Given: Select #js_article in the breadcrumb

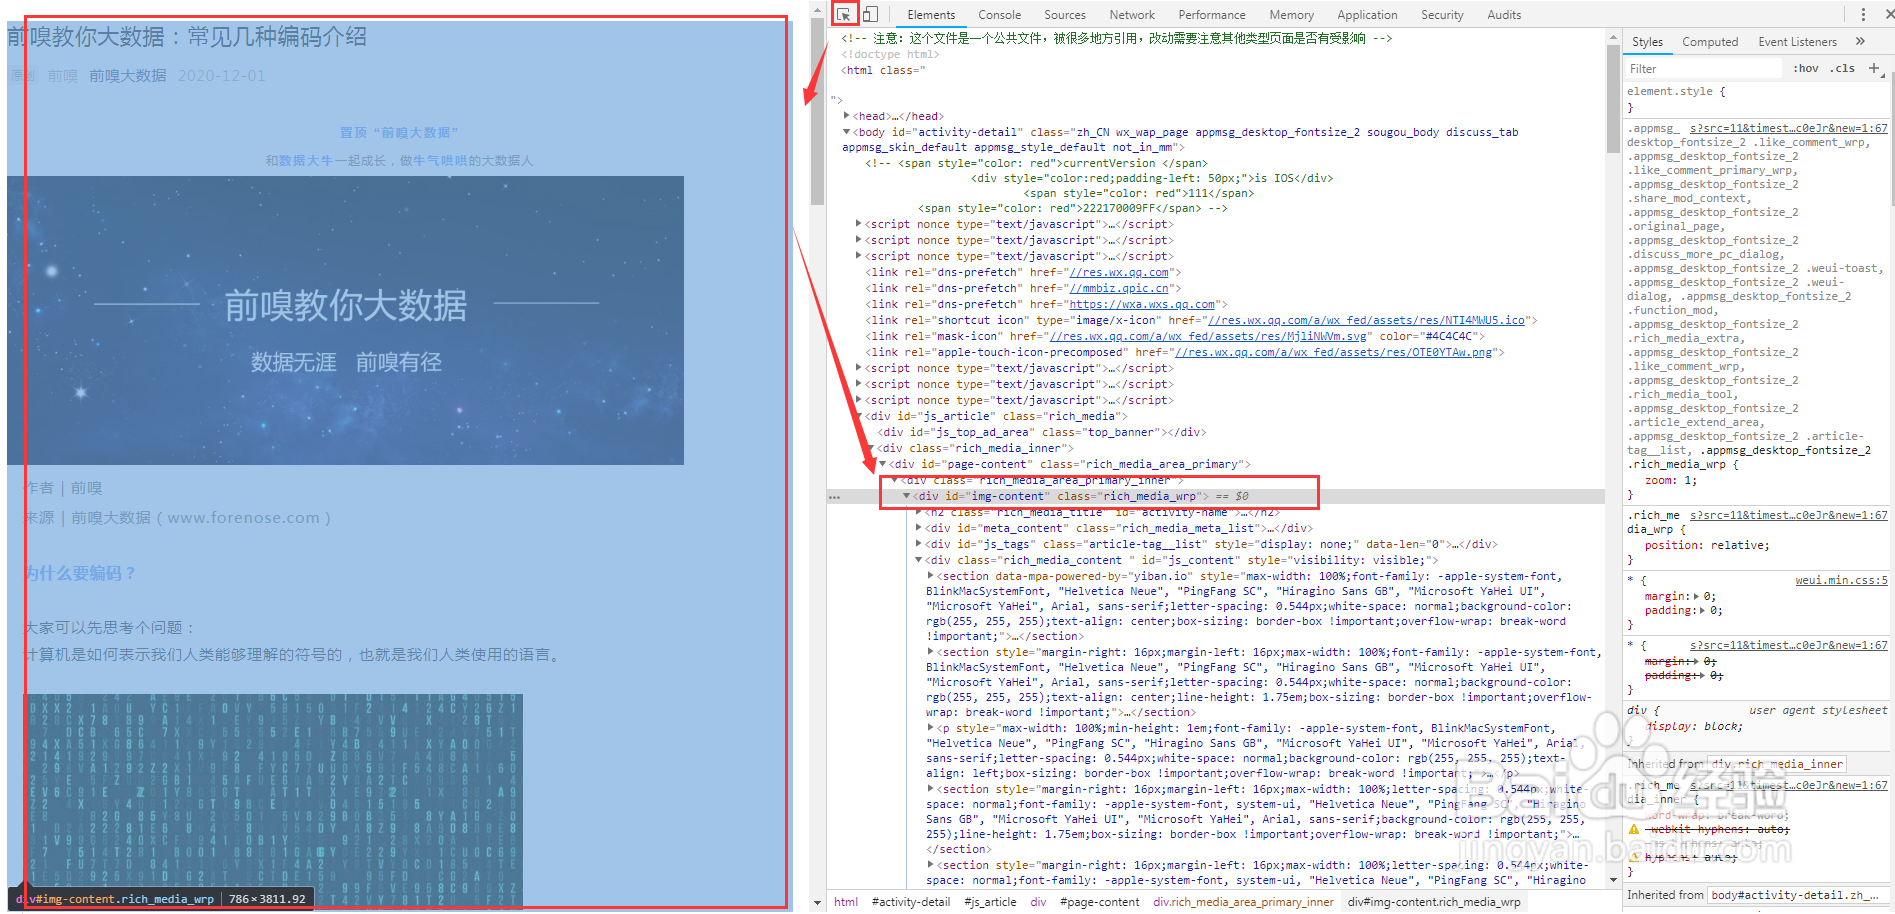Looking at the screenshot, I should point(990,902).
